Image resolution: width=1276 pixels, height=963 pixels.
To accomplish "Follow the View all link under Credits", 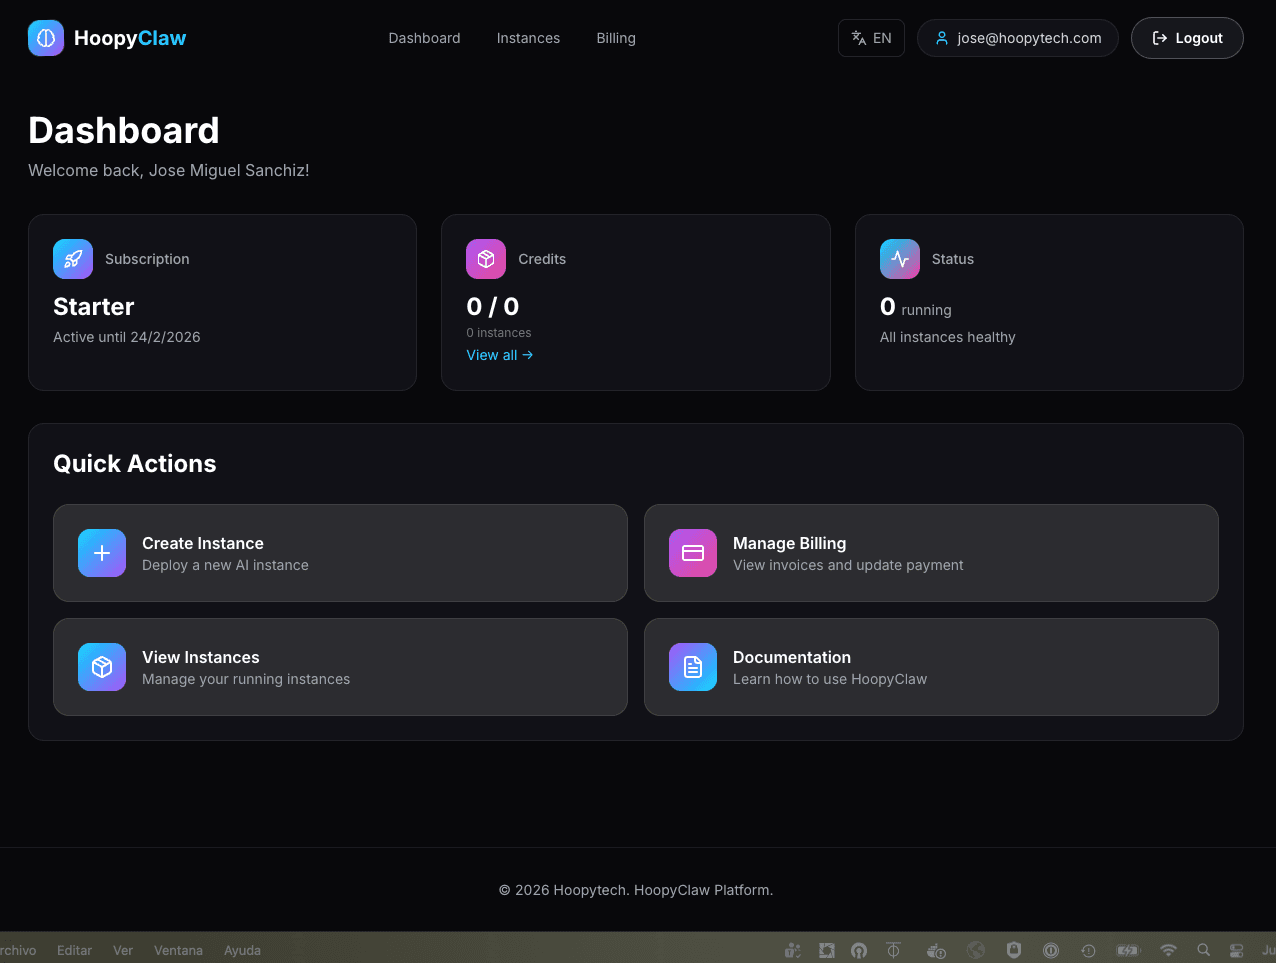I will coord(499,355).
